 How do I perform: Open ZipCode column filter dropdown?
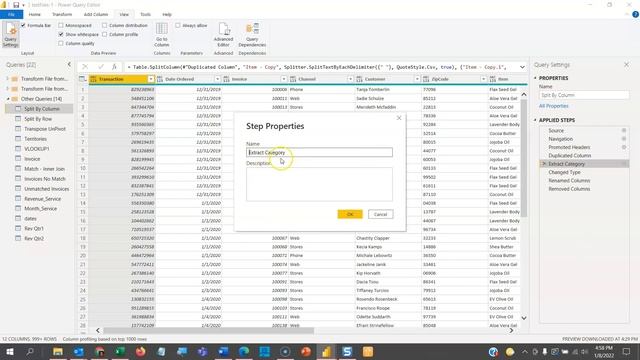(483, 79)
